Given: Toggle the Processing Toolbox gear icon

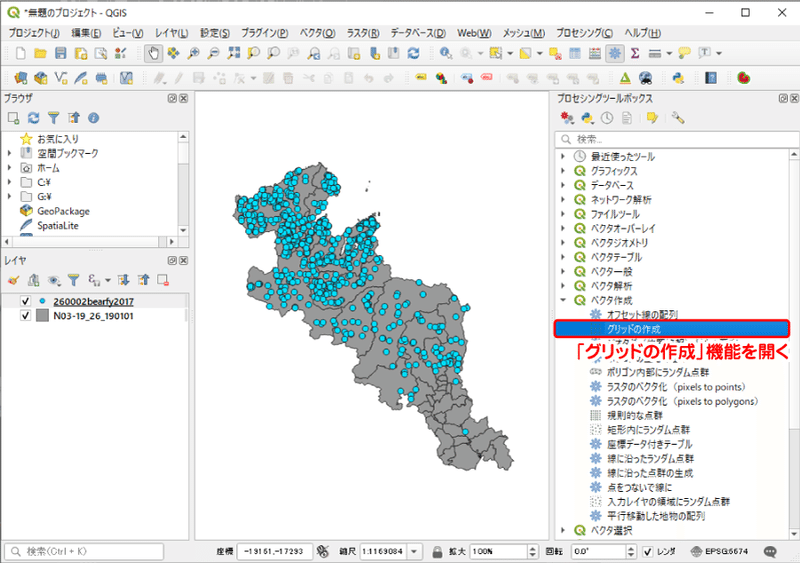Looking at the screenshot, I should click(615, 53).
